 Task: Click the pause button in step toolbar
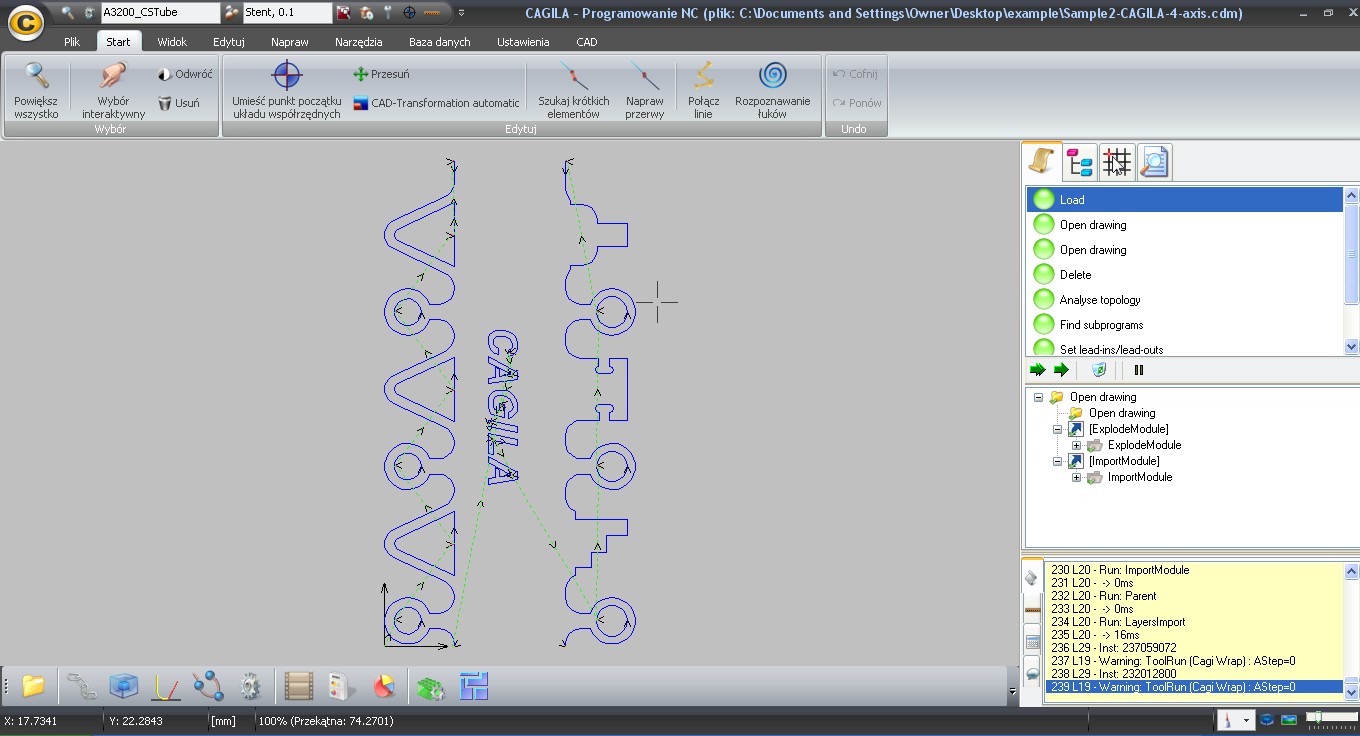(1138, 370)
